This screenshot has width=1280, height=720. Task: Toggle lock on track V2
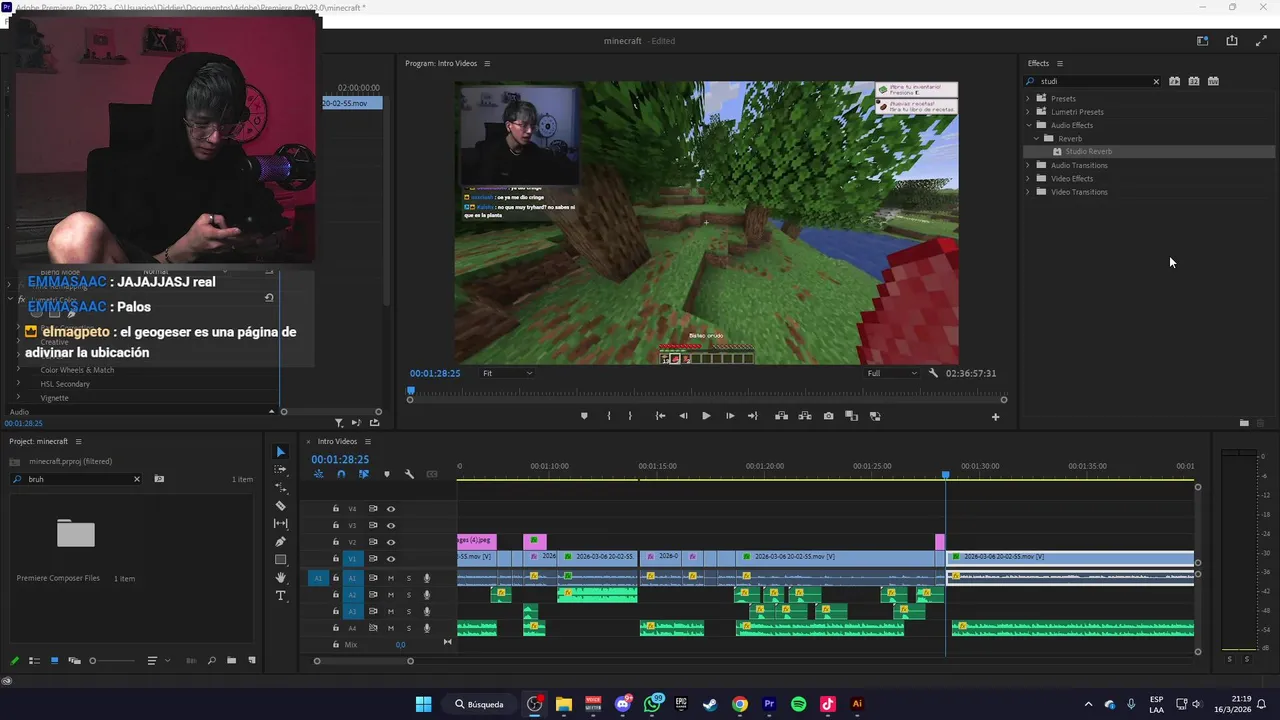(x=336, y=542)
